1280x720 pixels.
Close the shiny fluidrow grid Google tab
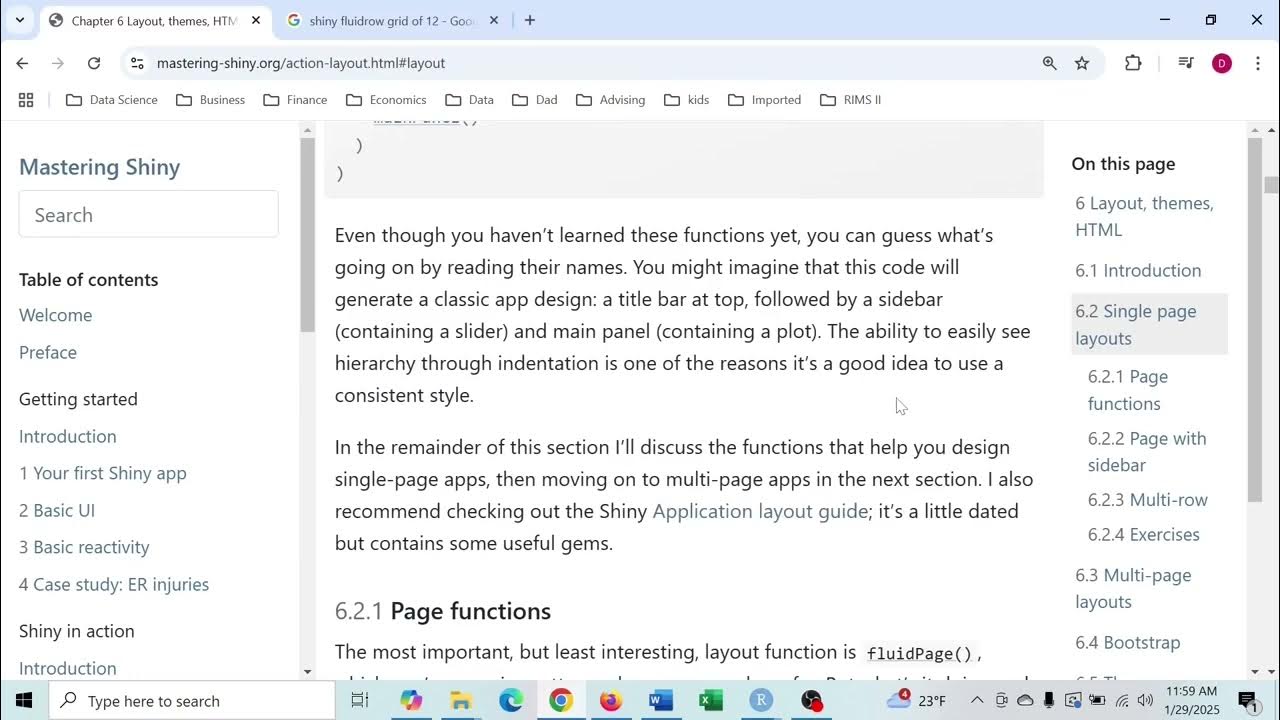494,20
